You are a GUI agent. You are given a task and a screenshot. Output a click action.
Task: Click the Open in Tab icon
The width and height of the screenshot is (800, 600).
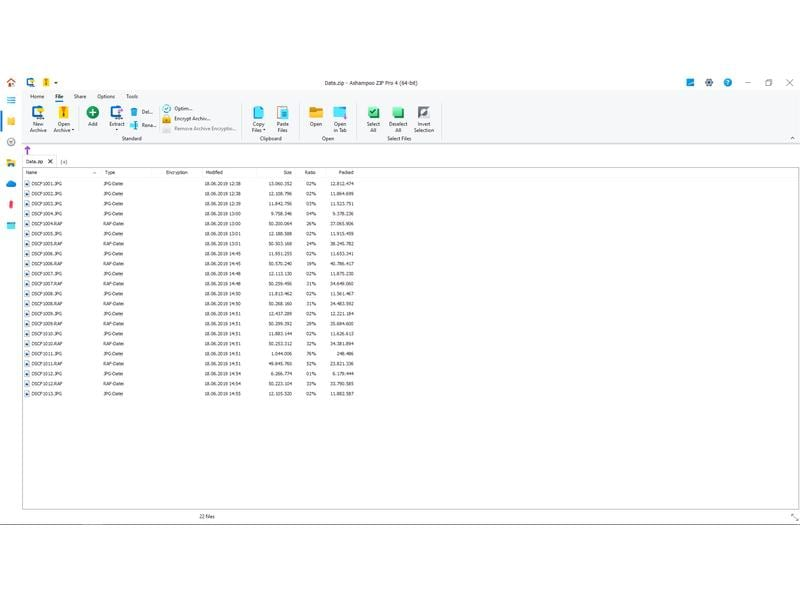340,112
